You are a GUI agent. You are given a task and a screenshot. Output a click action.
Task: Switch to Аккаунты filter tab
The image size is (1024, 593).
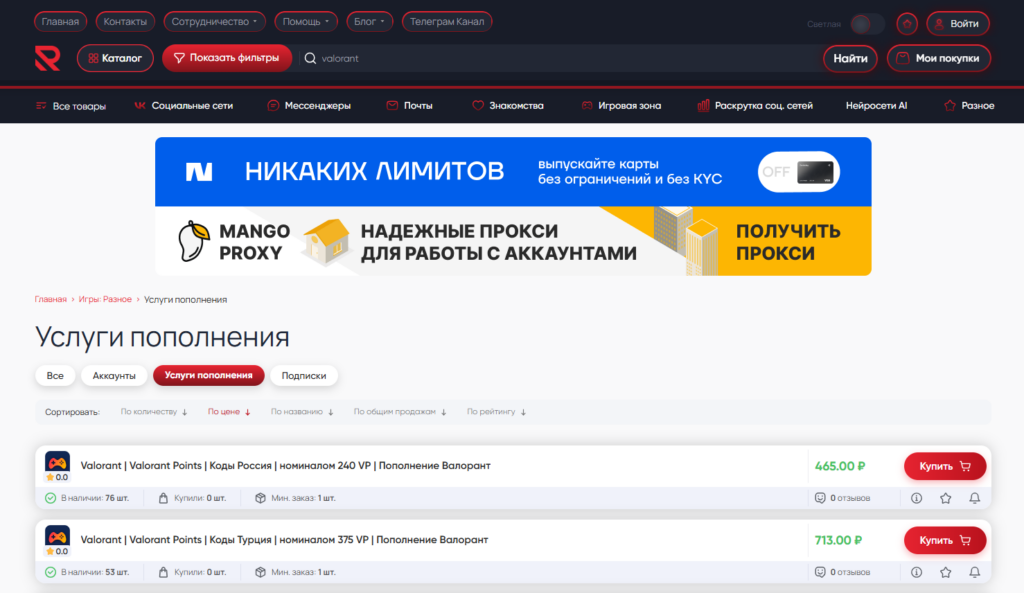point(114,376)
